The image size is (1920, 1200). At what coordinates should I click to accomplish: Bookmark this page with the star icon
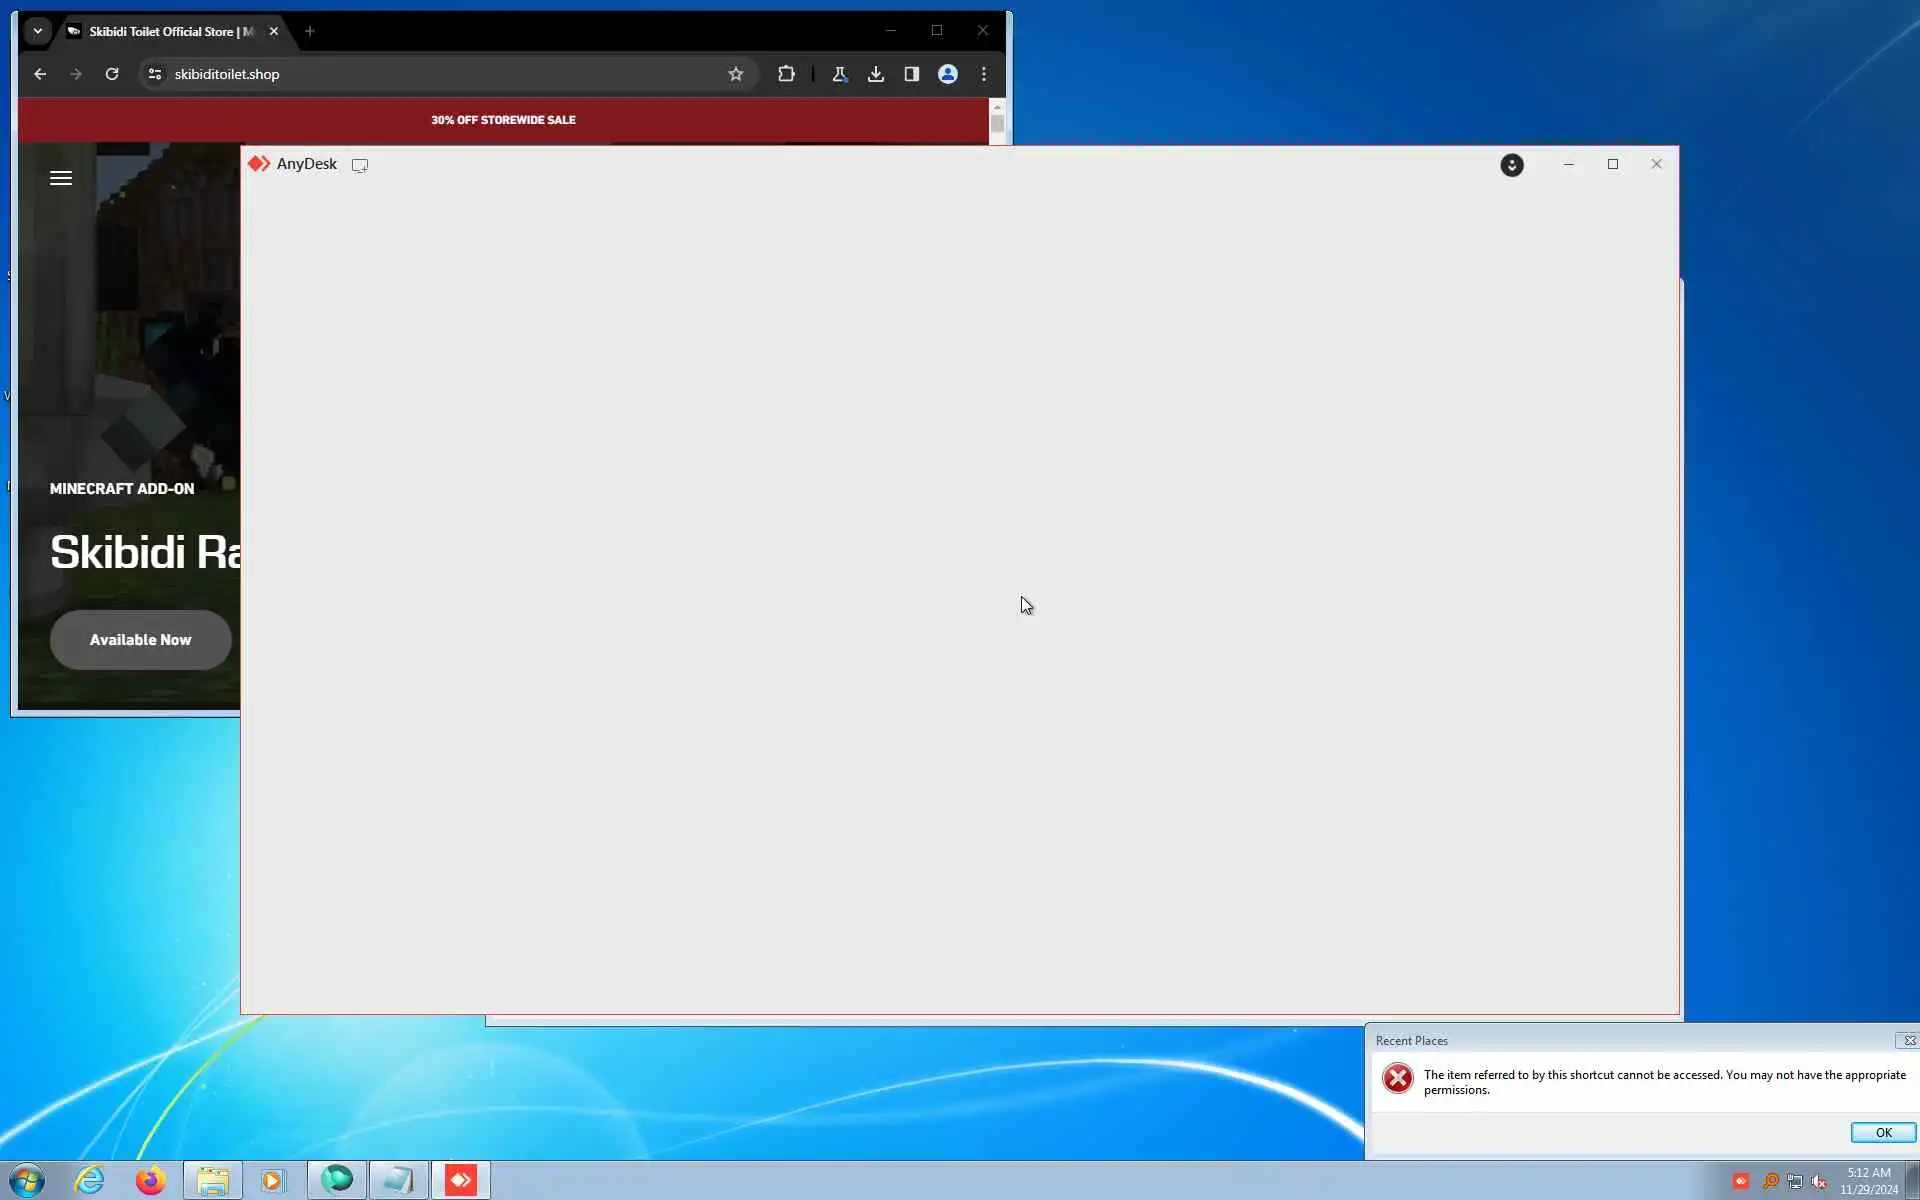736,74
